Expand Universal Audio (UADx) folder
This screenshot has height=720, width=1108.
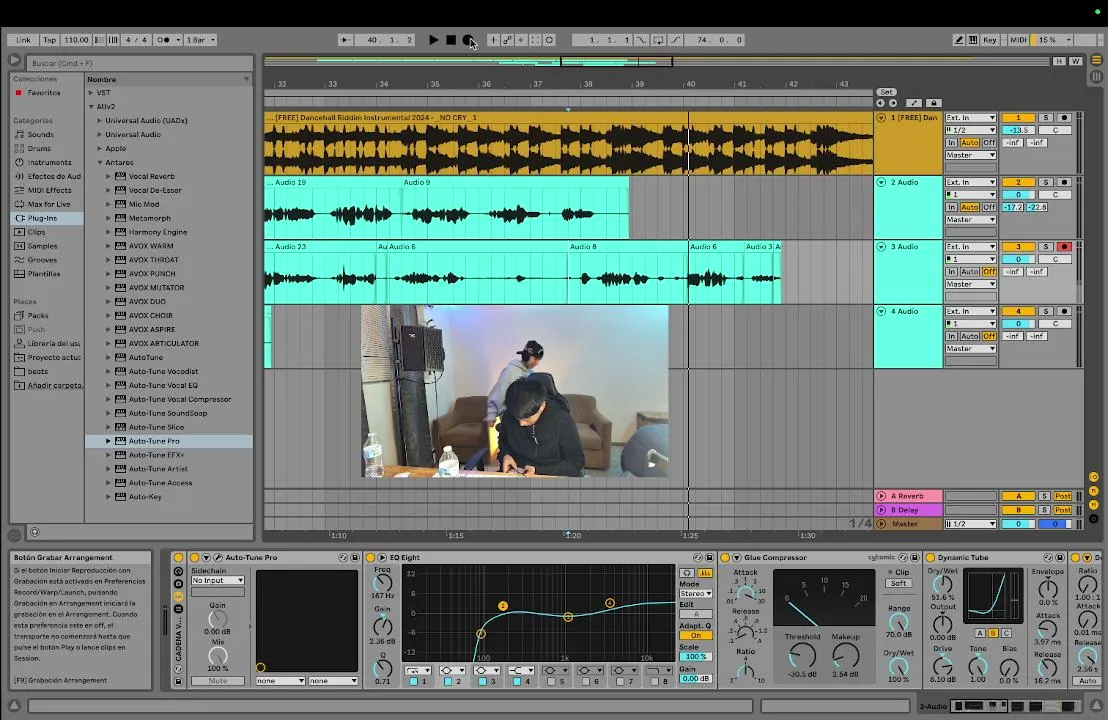(x=100, y=121)
